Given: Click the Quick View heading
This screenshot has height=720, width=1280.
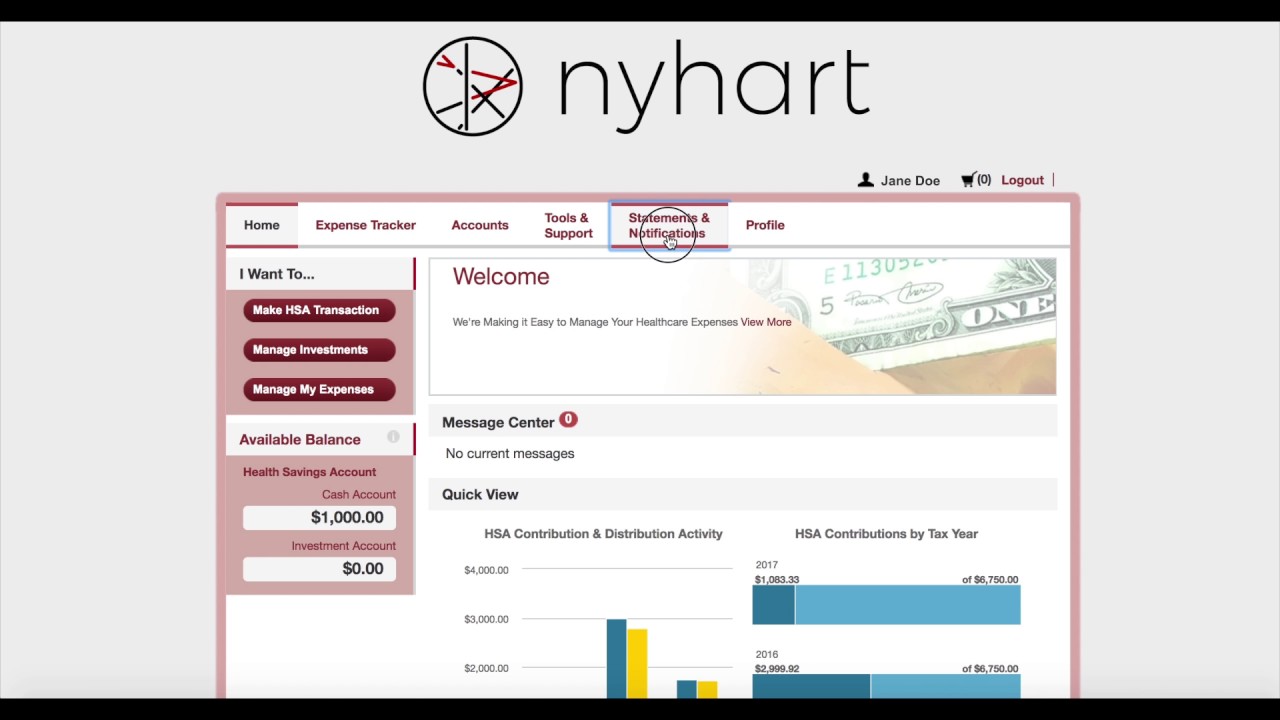Looking at the screenshot, I should click(480, 494).
